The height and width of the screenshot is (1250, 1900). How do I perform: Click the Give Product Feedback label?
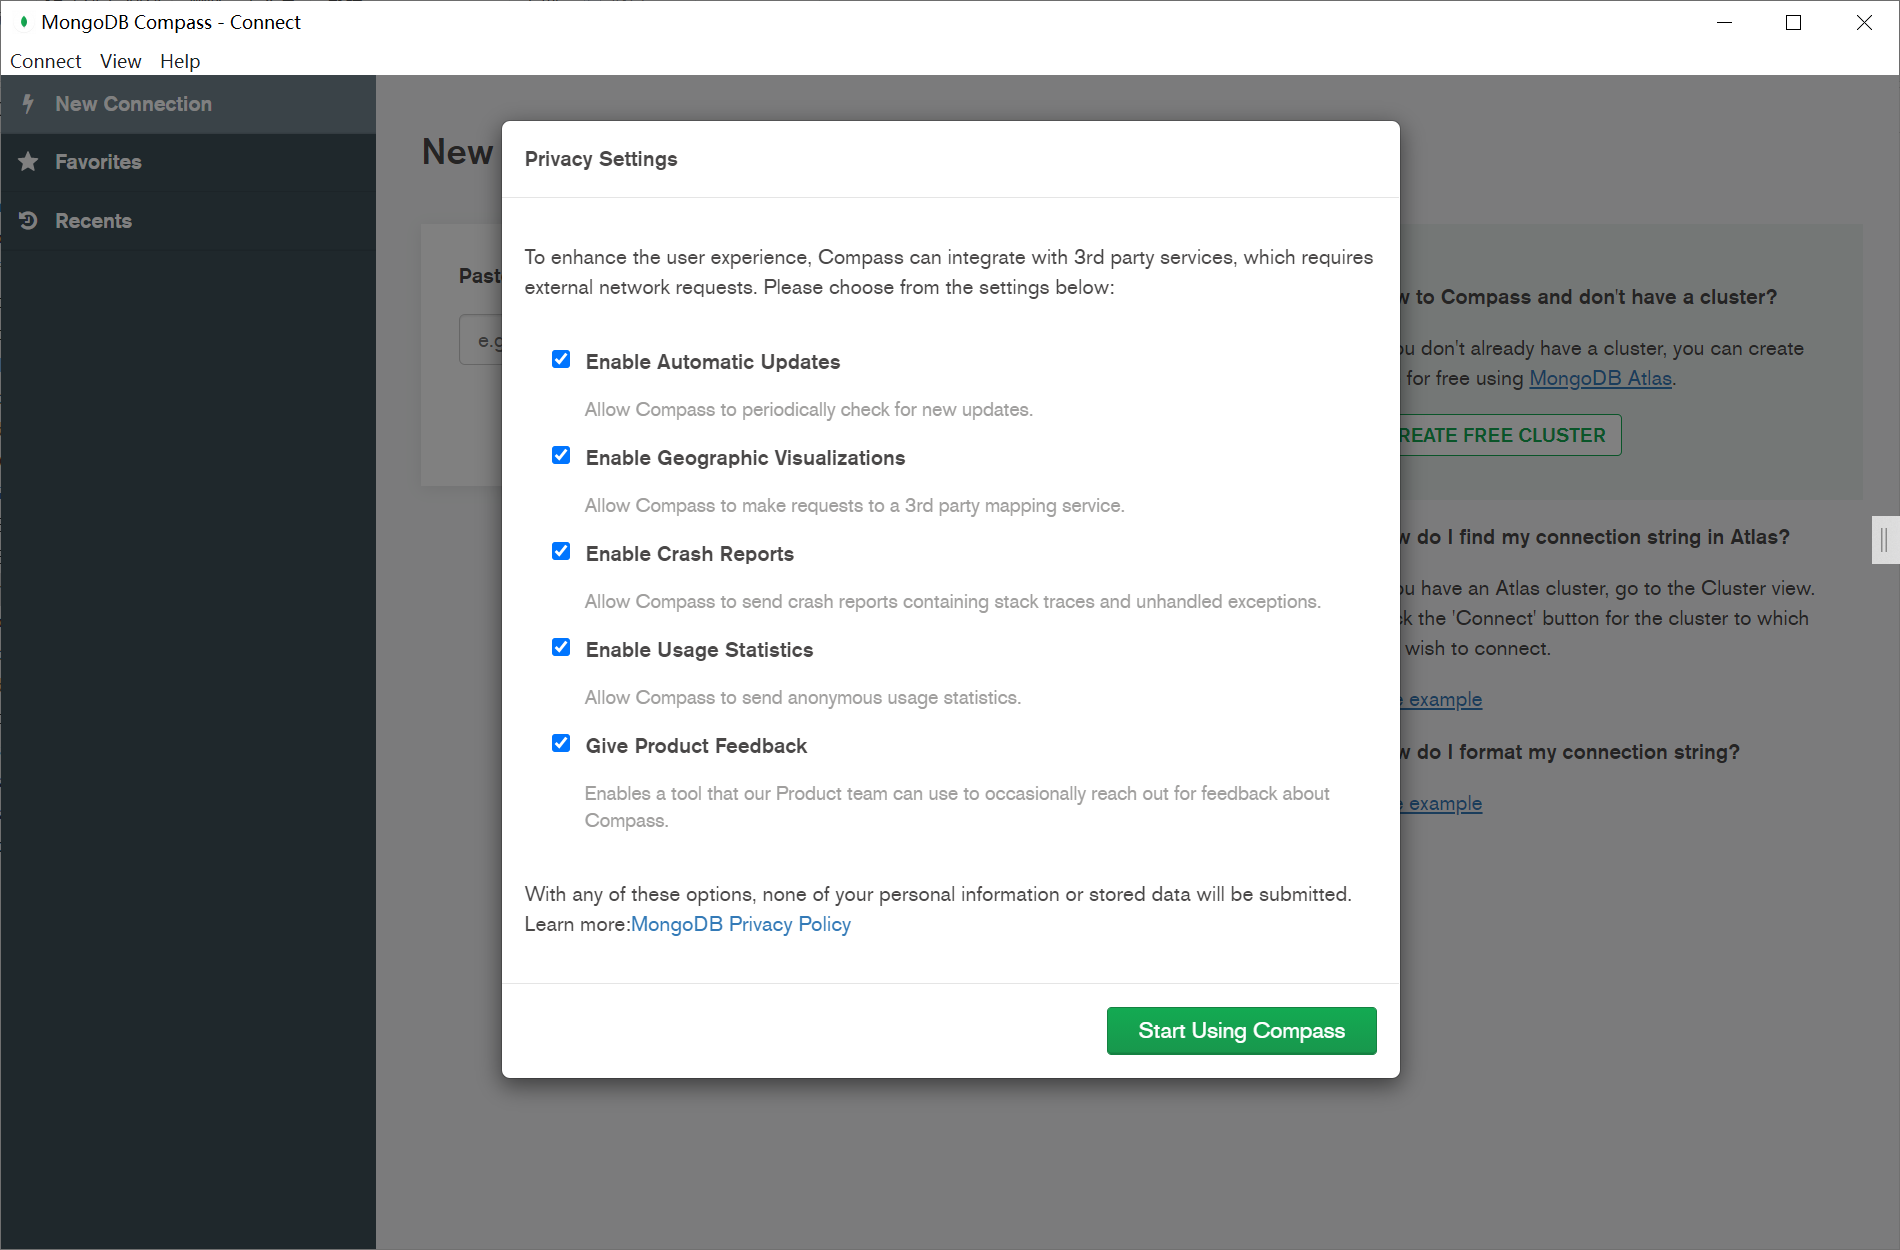pos(696,746)
